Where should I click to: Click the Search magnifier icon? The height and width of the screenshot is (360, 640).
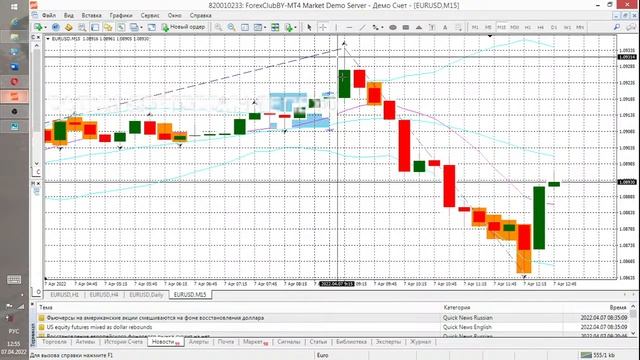[x=617, y=27]
